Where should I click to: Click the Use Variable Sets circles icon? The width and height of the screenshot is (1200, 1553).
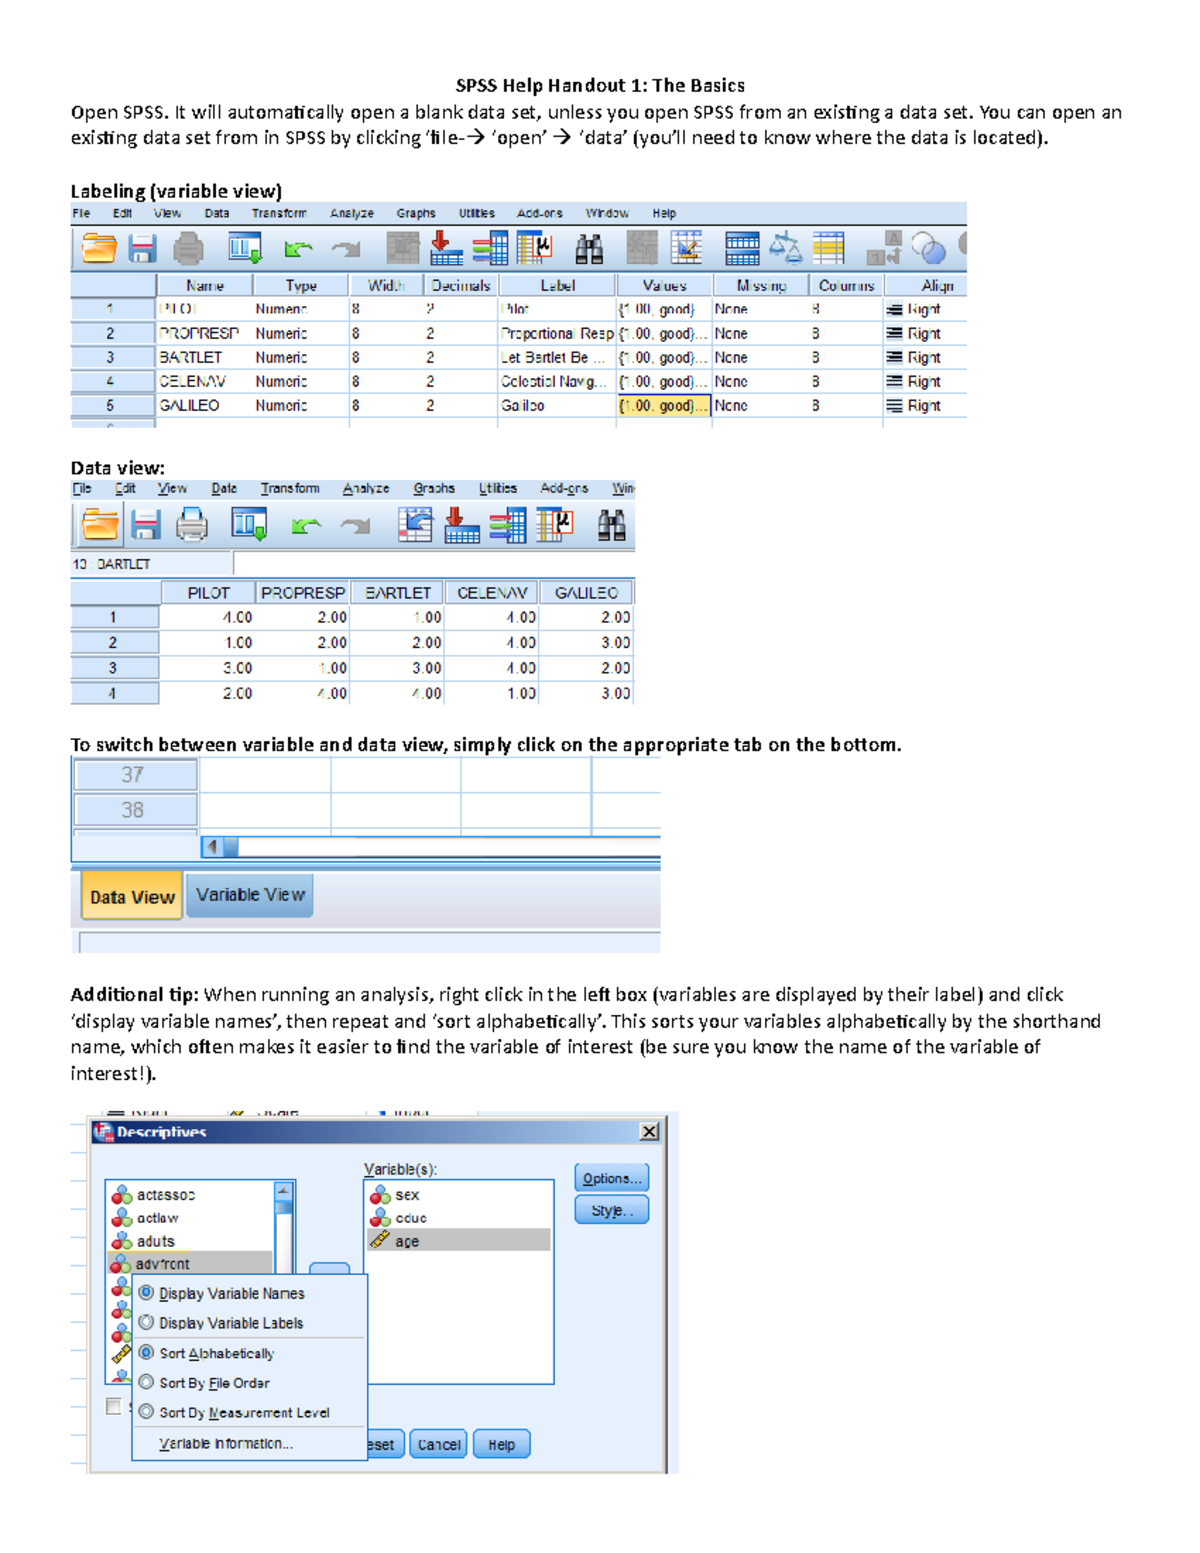click(928, 249)
